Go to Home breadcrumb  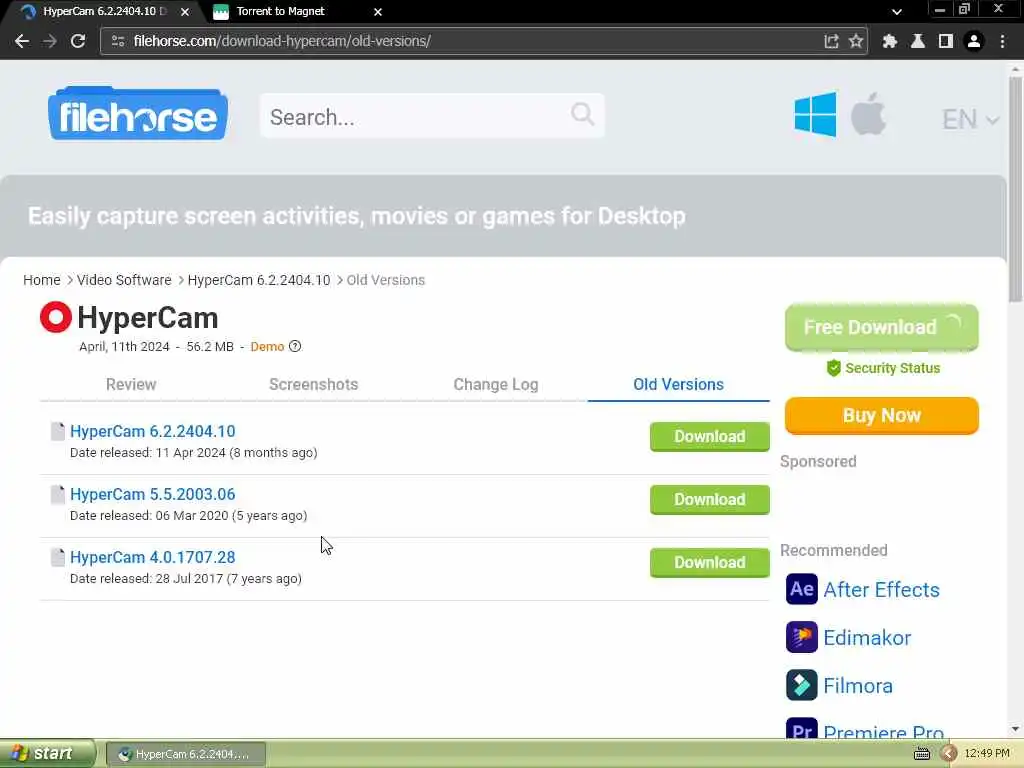[x=42, y=280]
